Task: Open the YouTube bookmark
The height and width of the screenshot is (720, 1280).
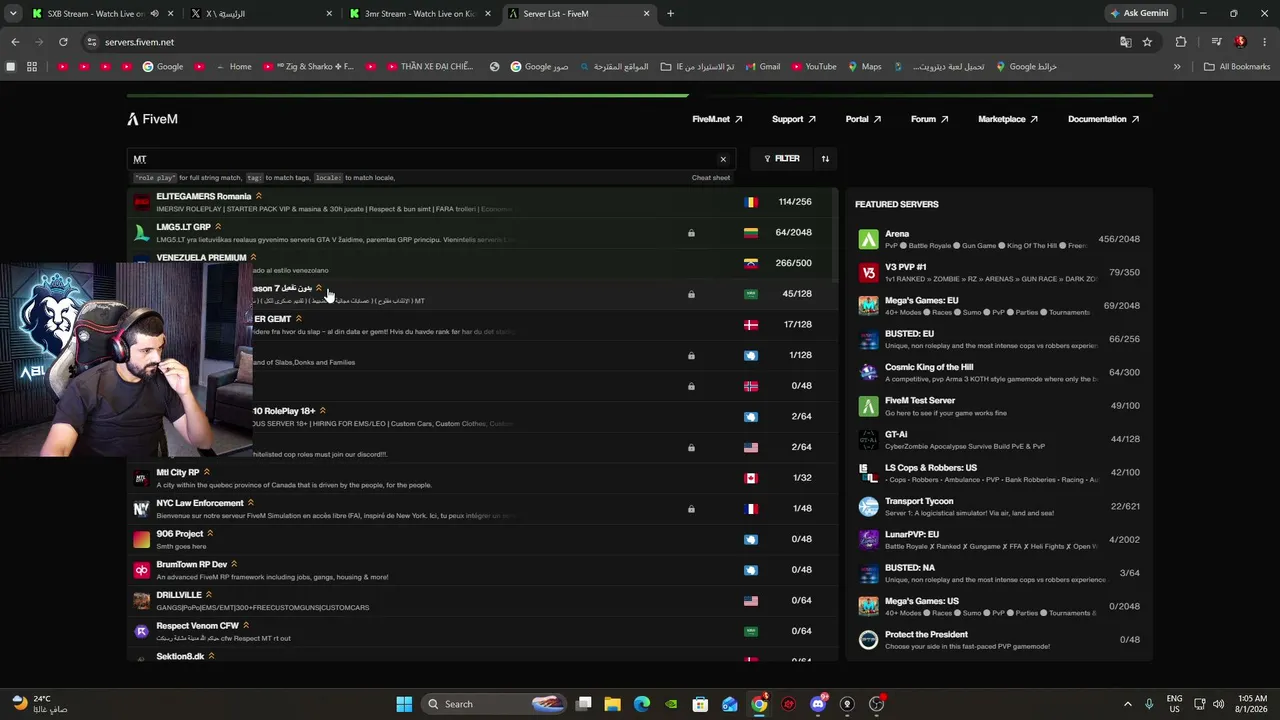Action: coord(814,67)
